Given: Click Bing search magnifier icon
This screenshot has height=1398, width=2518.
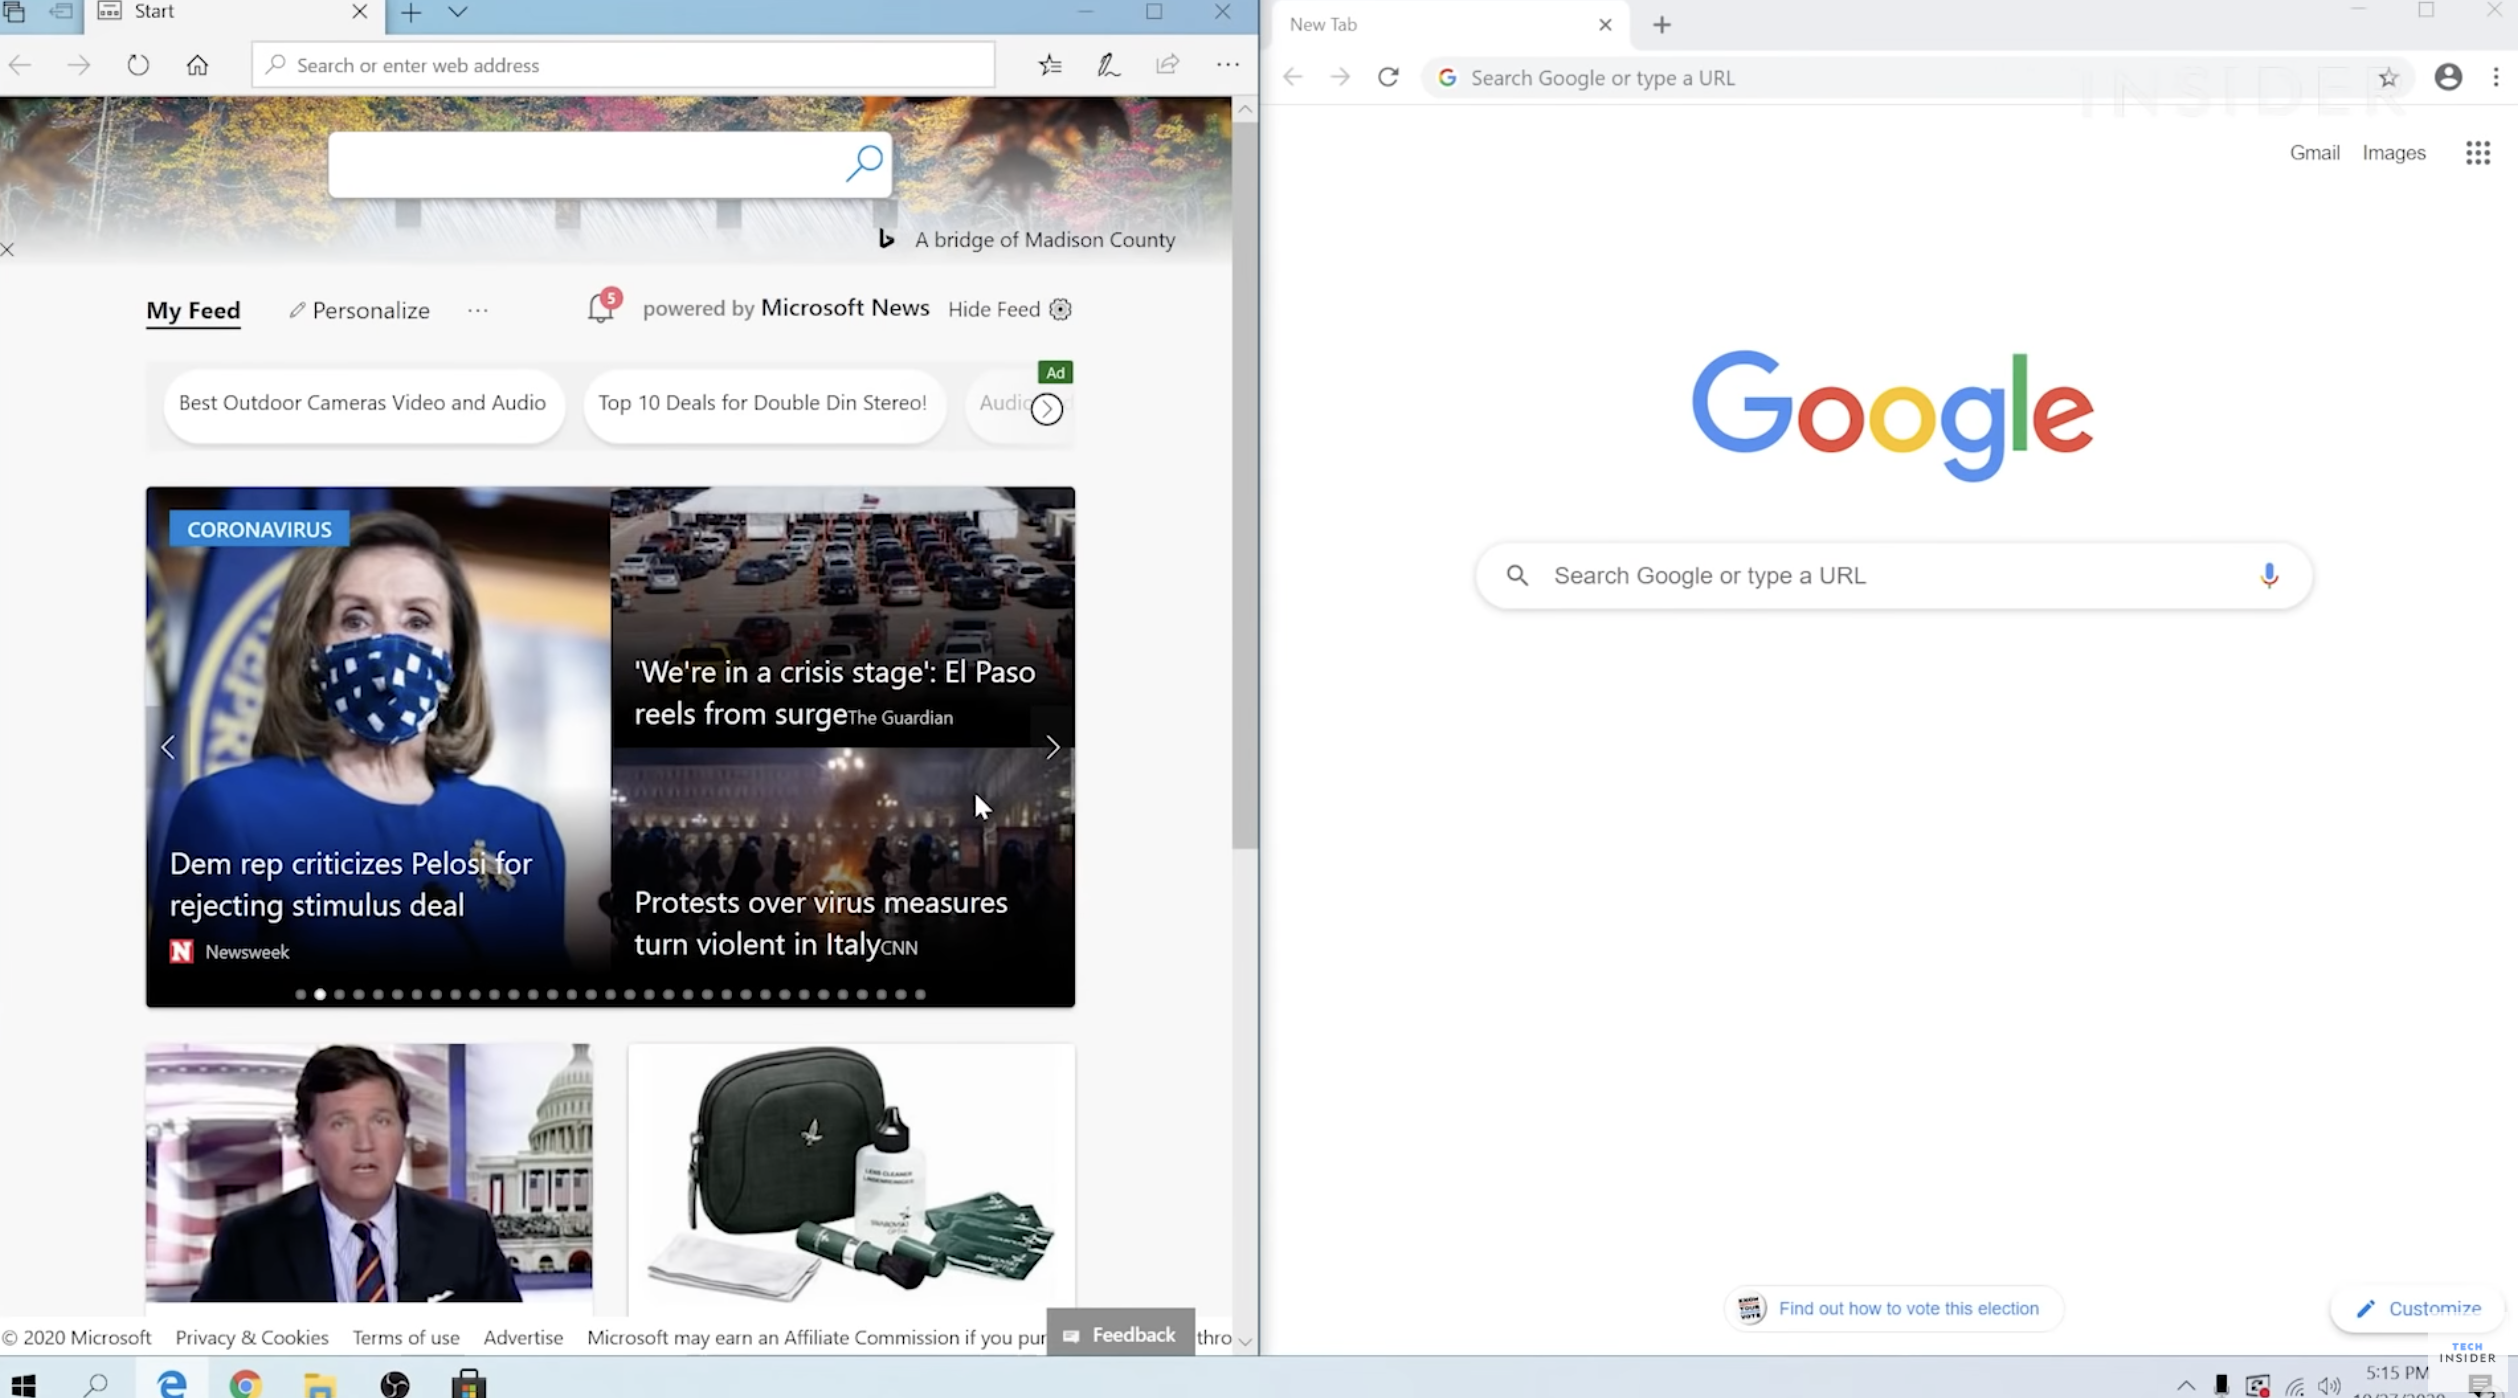Looking at the screenshot, I should pos(864,163).
